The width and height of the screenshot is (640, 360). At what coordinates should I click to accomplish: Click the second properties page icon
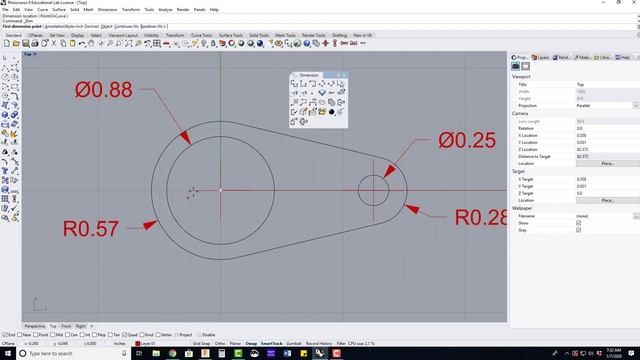(x=526, y=66)
